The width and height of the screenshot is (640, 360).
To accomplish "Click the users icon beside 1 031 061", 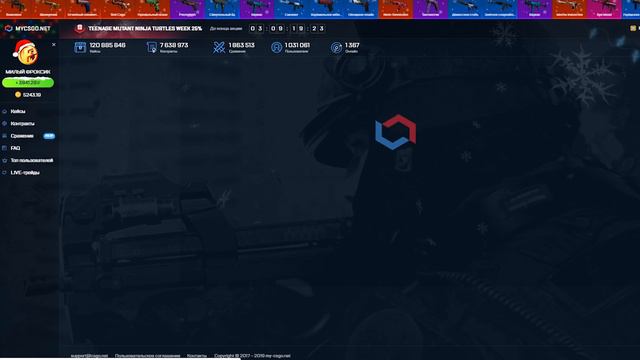I will [276, 47].
